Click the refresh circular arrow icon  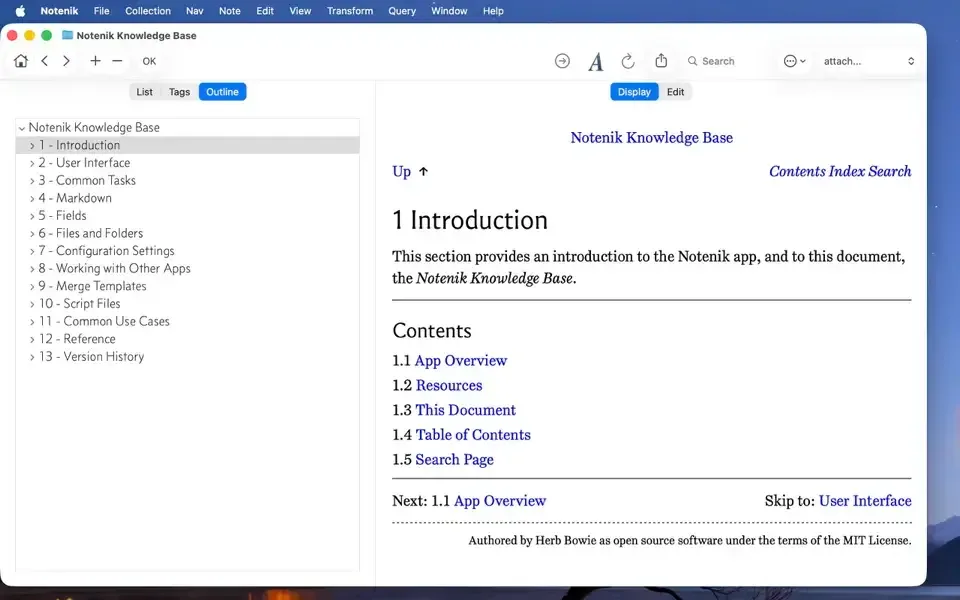tap(628, 61)
